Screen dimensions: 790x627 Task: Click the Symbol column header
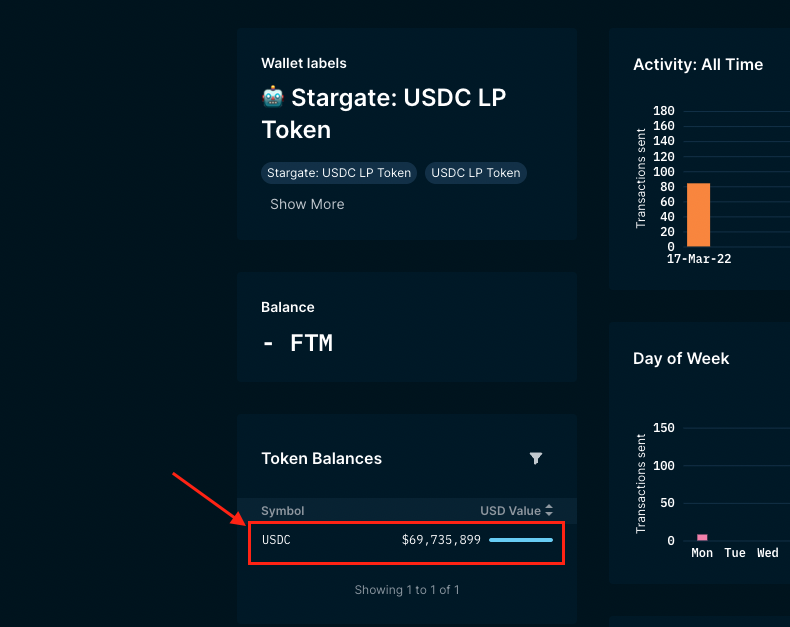(x=283, y=511)
